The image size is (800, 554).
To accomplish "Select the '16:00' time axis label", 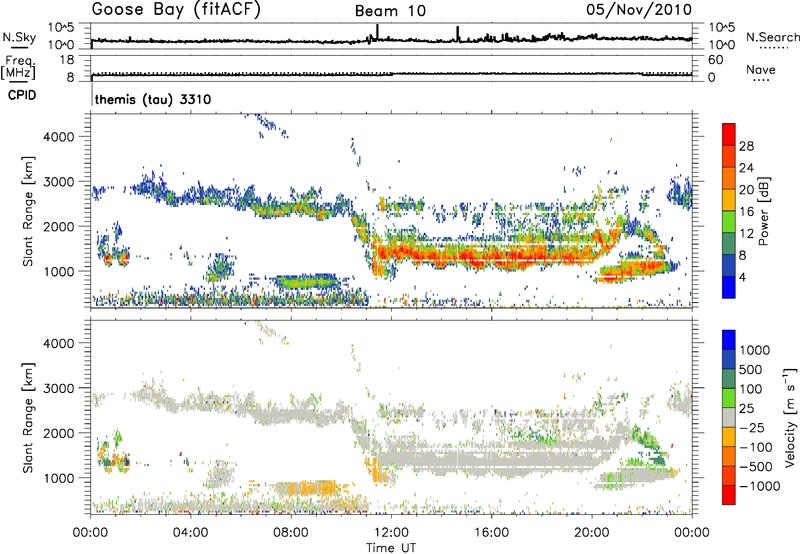I will (x=491, y=533).
